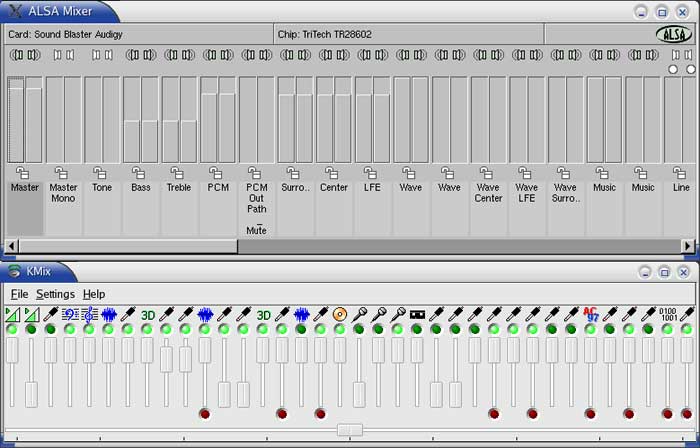This screenshot has height=448, width=700.
Task: Select the Treble channel label
Action: coord(179,187)
